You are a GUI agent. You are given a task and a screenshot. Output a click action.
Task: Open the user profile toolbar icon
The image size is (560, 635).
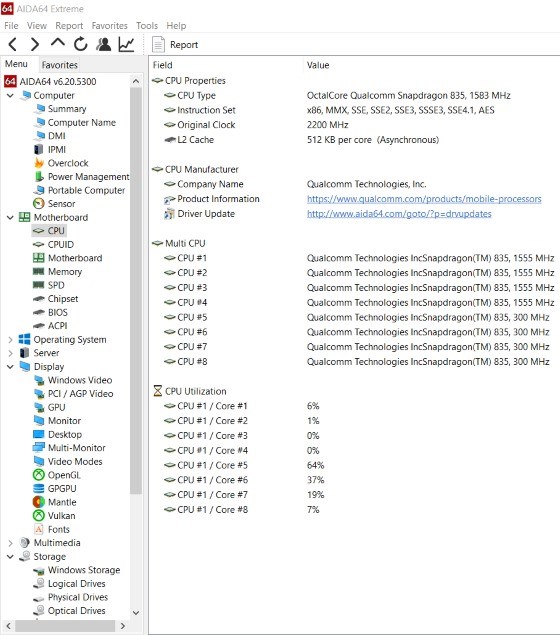point(104,44)
